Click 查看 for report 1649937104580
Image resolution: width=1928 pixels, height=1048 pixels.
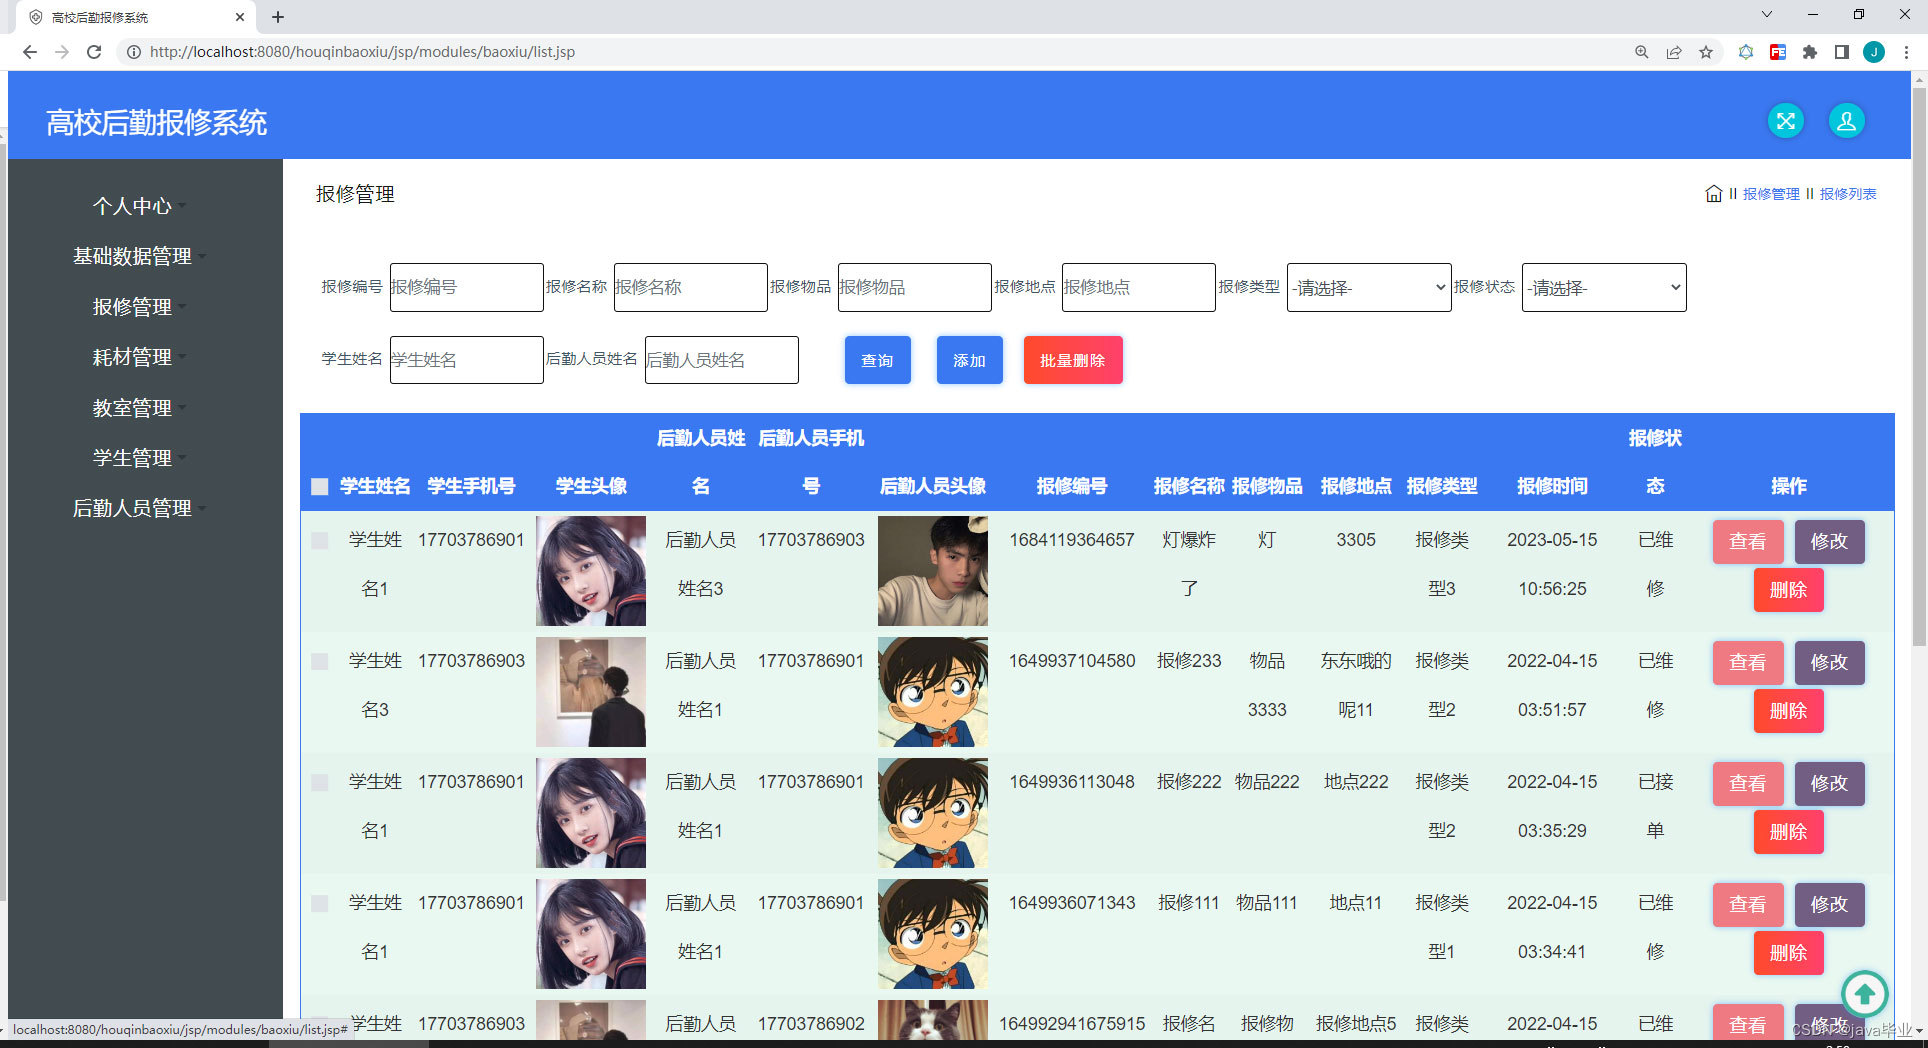tap(1748, 662)
